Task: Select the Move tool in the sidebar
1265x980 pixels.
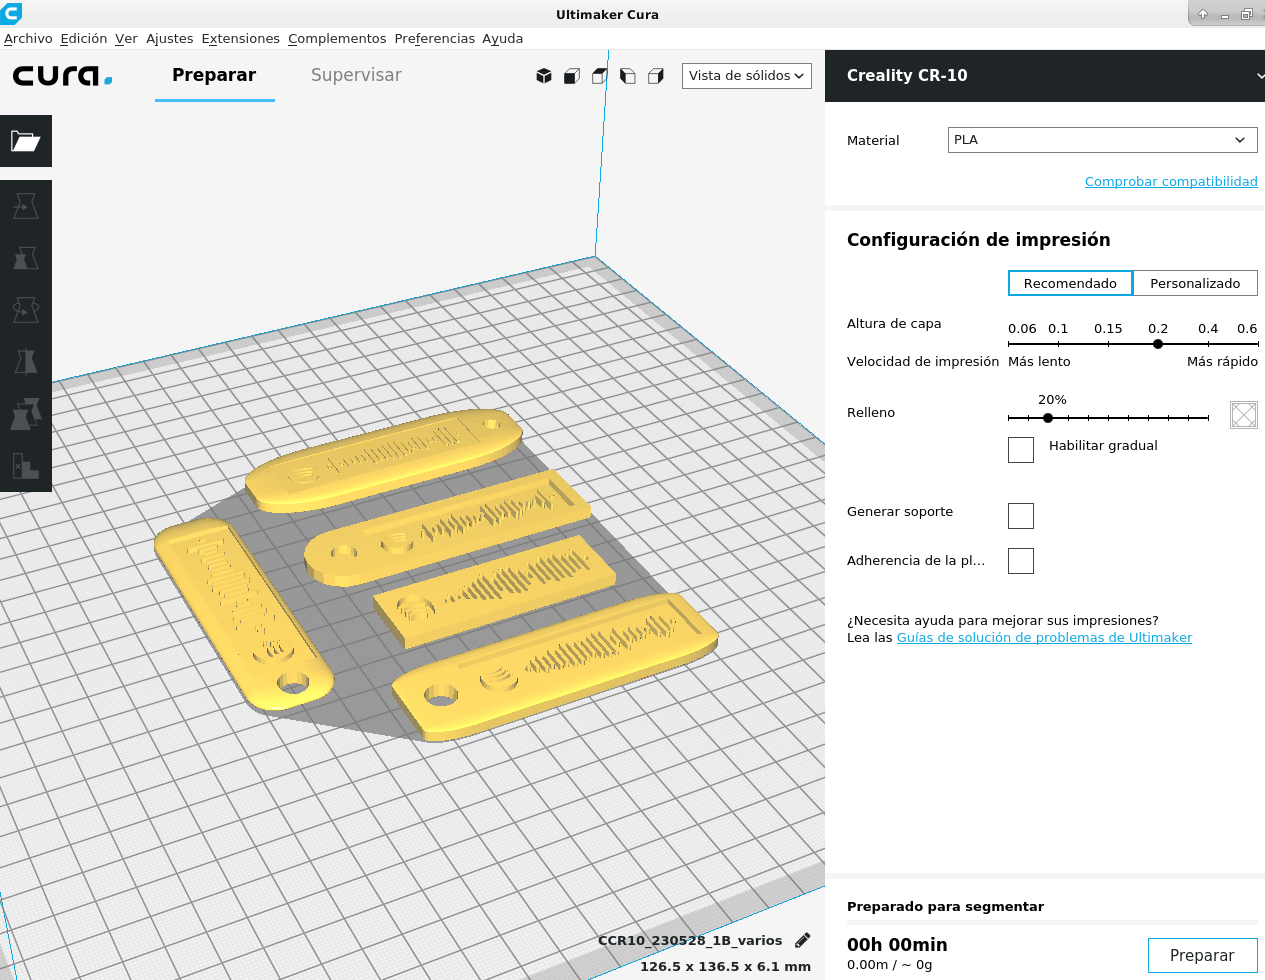Action: [25, 206]
